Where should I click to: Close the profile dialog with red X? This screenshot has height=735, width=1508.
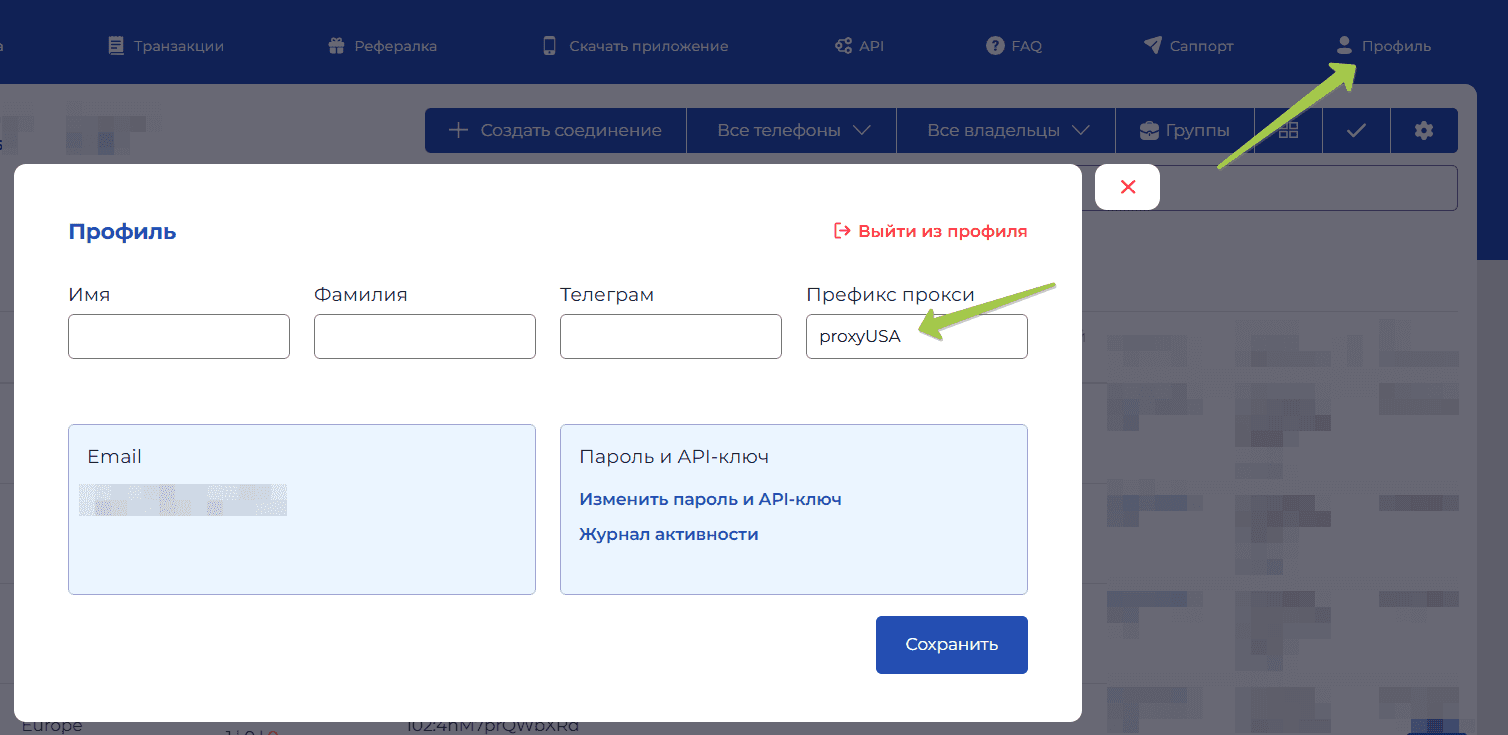click(x=1128, y=187)
